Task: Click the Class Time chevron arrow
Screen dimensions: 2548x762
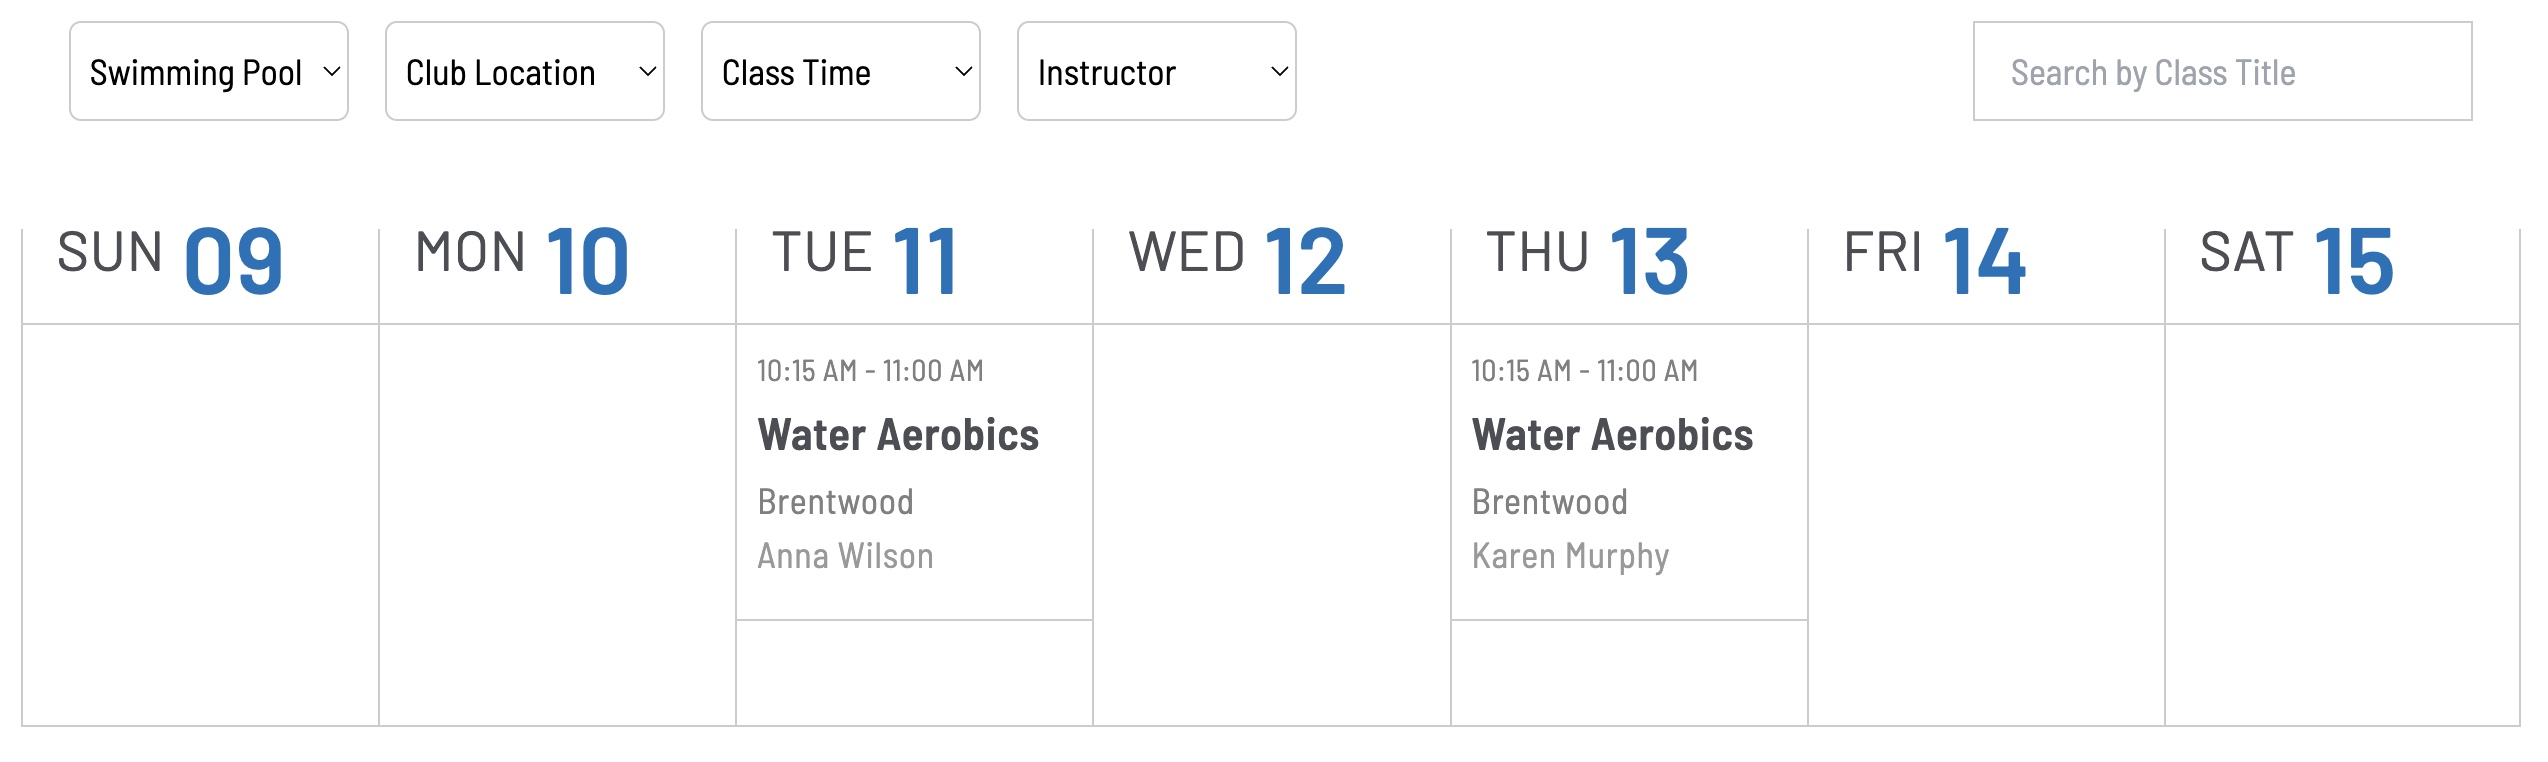Action: (x=962, y=71)
